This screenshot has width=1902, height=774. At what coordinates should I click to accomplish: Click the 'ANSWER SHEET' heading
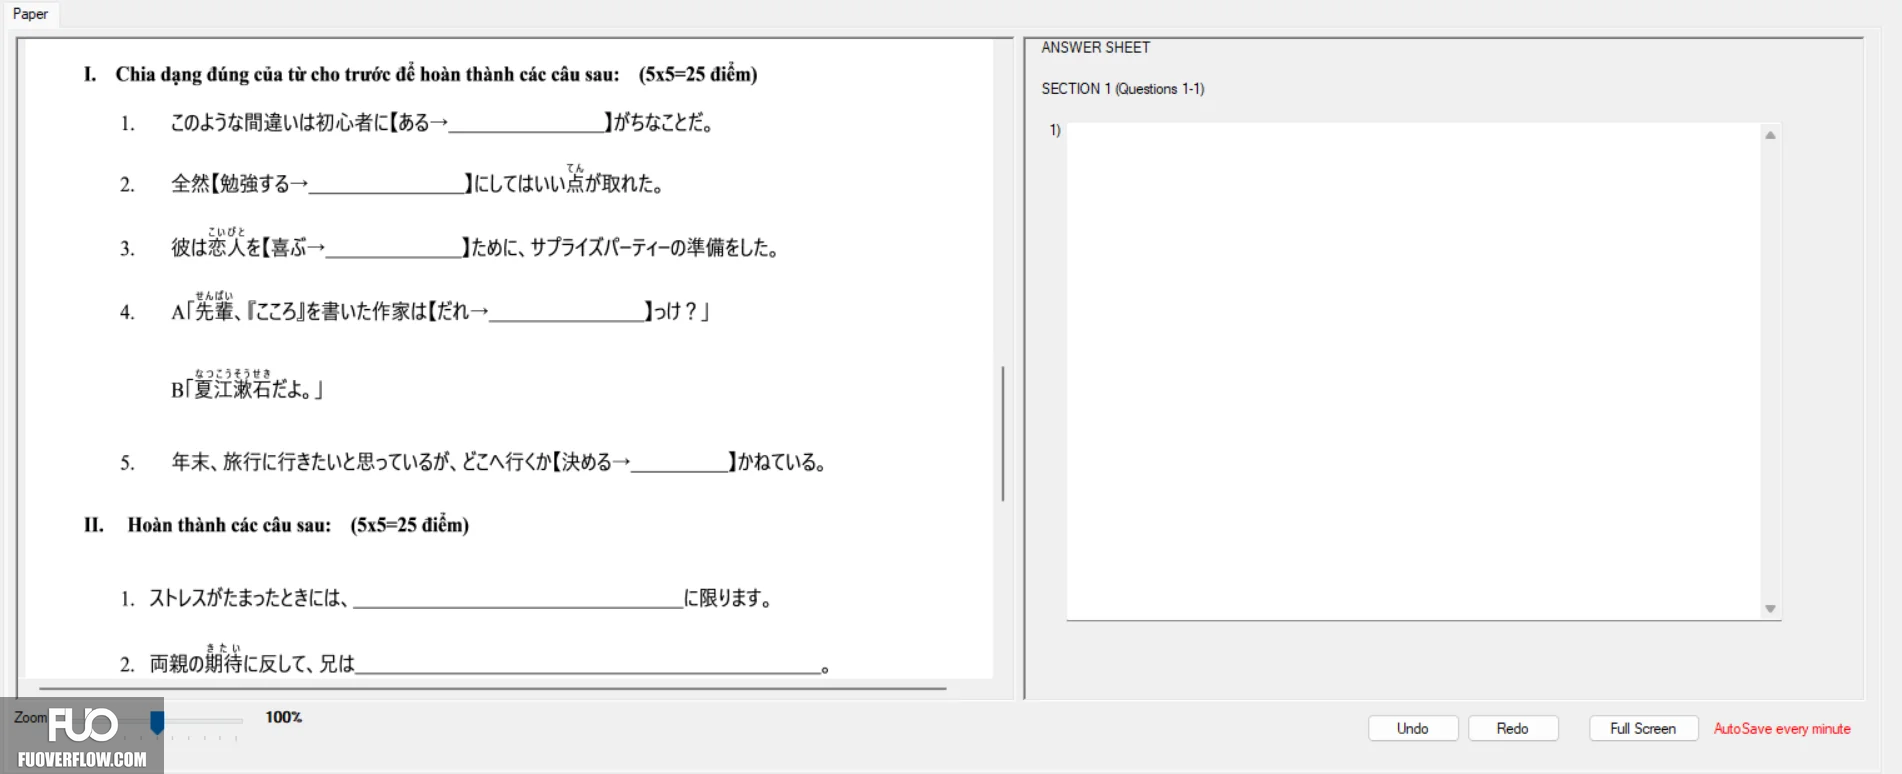1095,47
